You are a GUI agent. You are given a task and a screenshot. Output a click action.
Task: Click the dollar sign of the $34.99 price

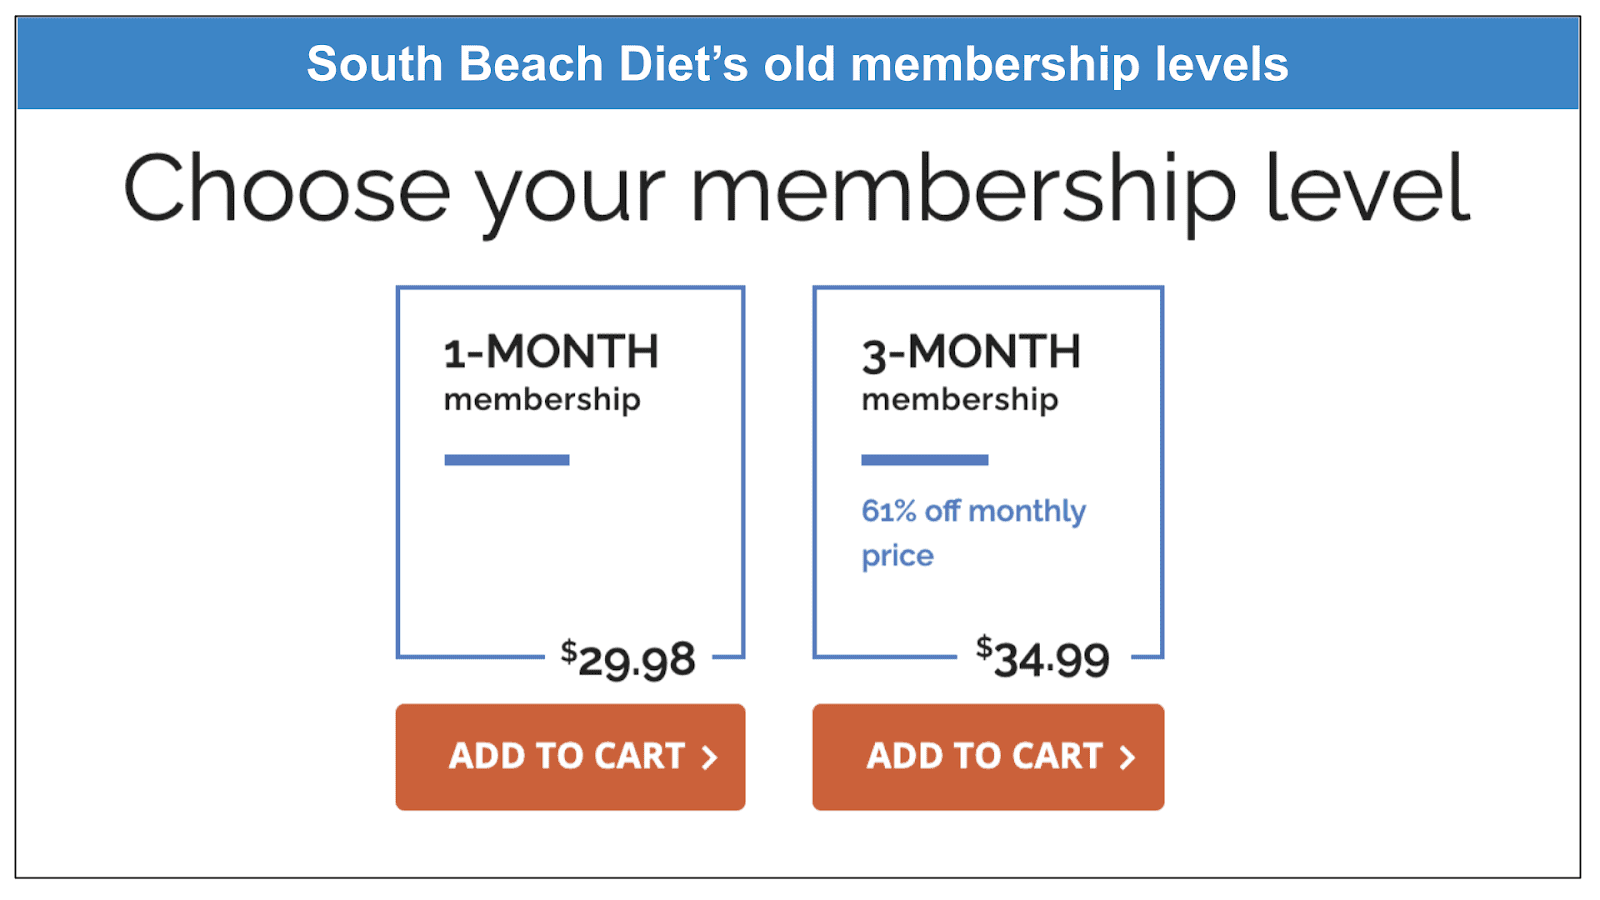[984, 648]
